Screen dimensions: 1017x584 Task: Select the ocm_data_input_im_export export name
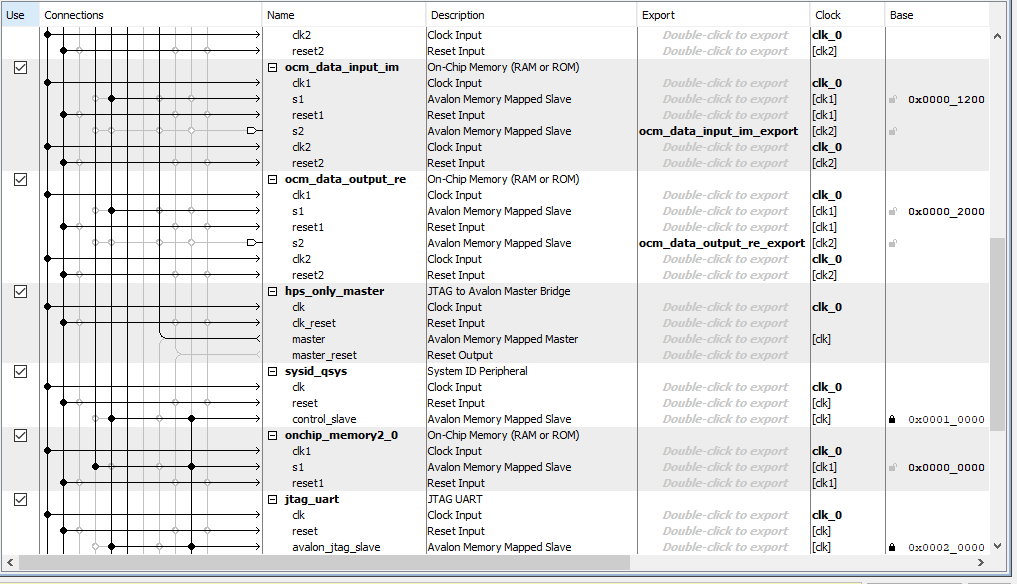(x=719, y=131)
